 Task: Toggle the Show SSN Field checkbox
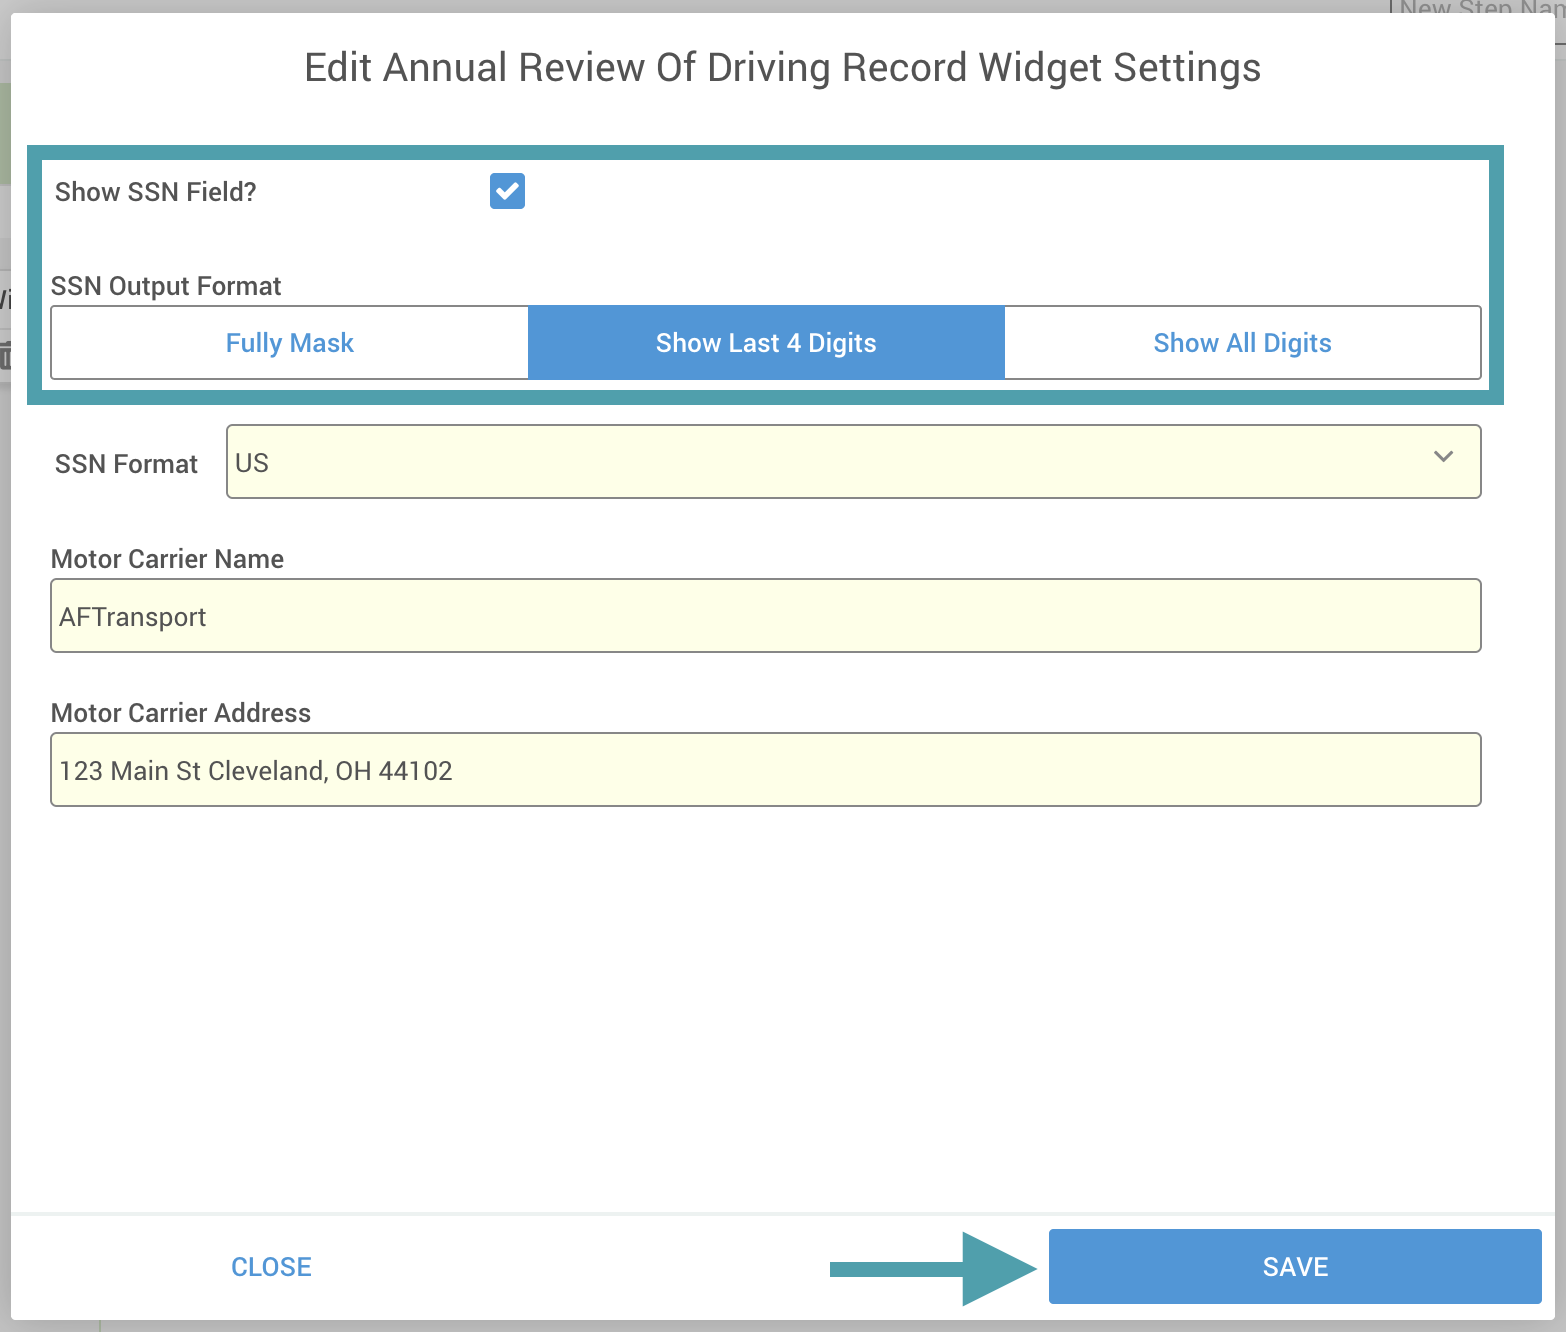point(507,191)
